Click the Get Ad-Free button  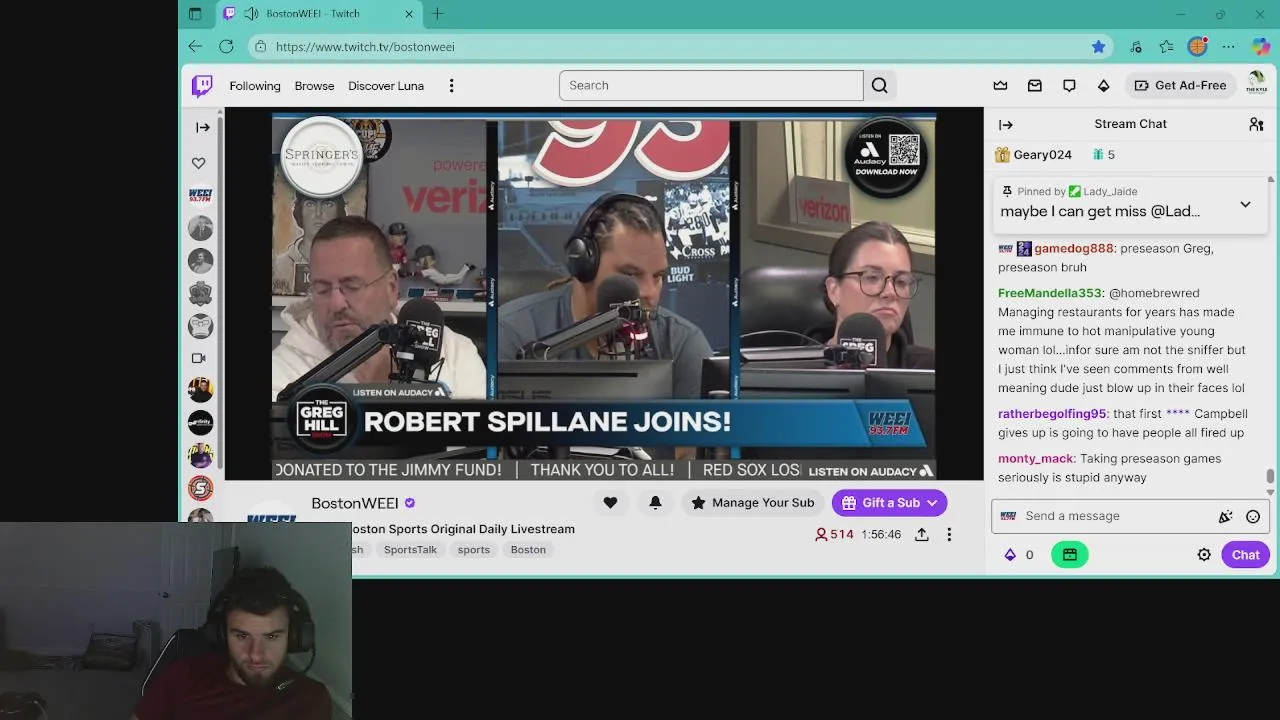coord(1180,85)
